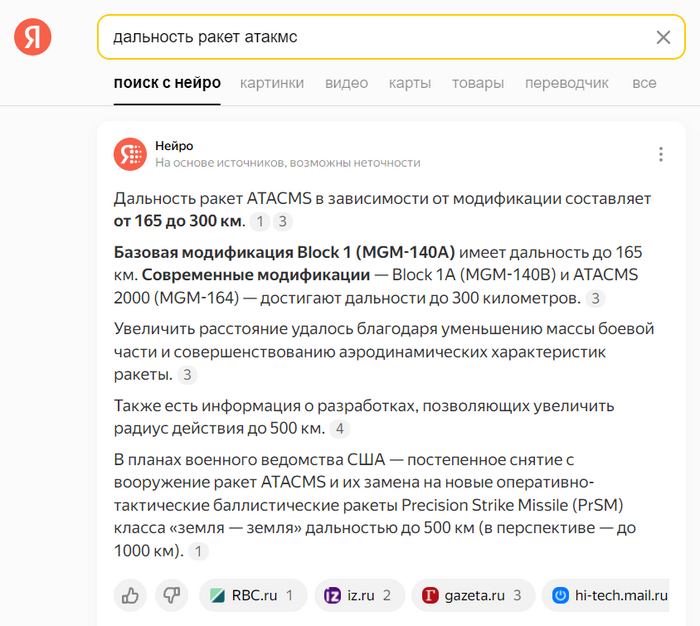The width and height of the screenshot is (700, 626).
Task: Expand the все tab list
Action: point(644,83)
